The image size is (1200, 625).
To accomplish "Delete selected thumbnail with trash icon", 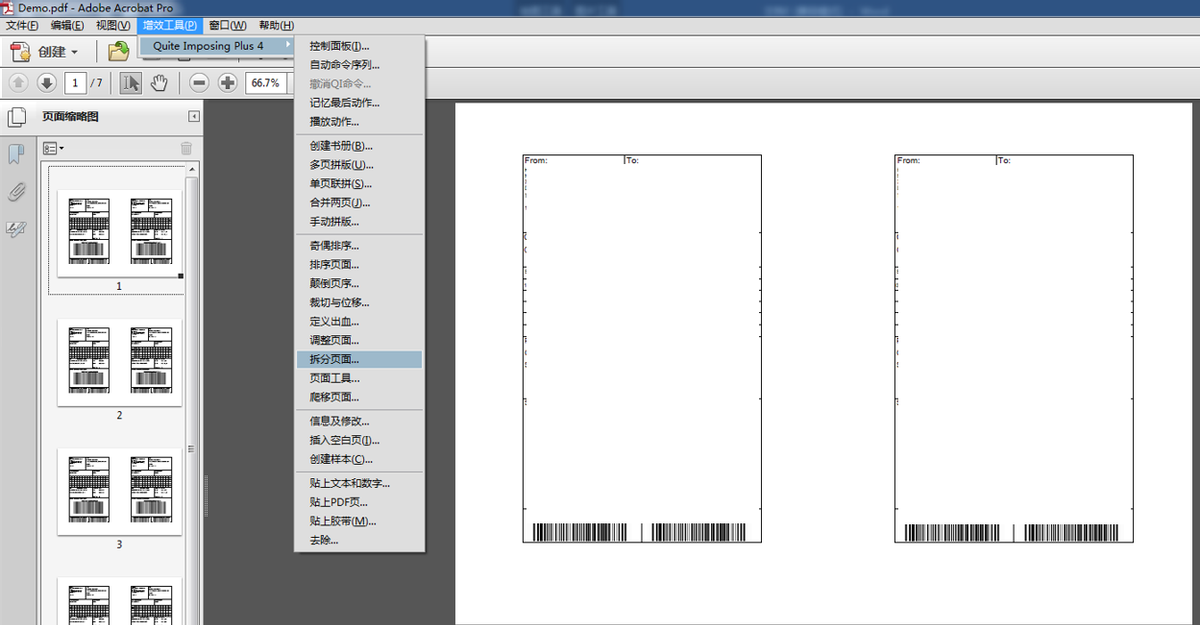I will click(x=186, y=148).
